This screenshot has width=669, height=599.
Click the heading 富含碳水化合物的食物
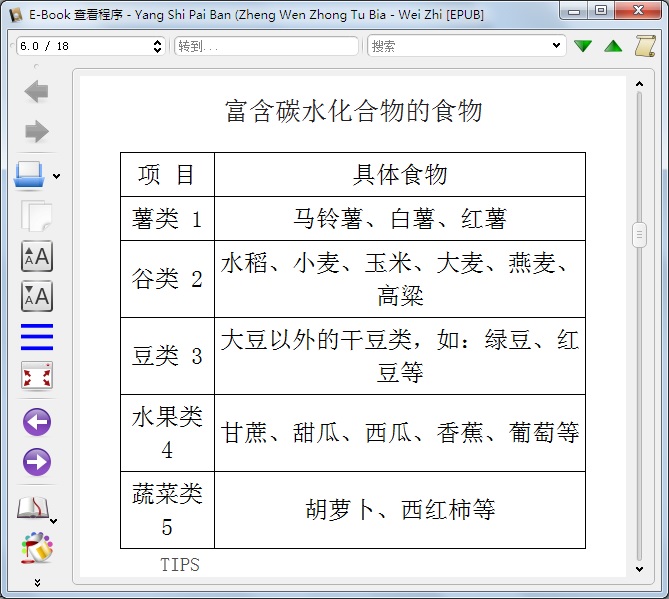click(354, 111)
